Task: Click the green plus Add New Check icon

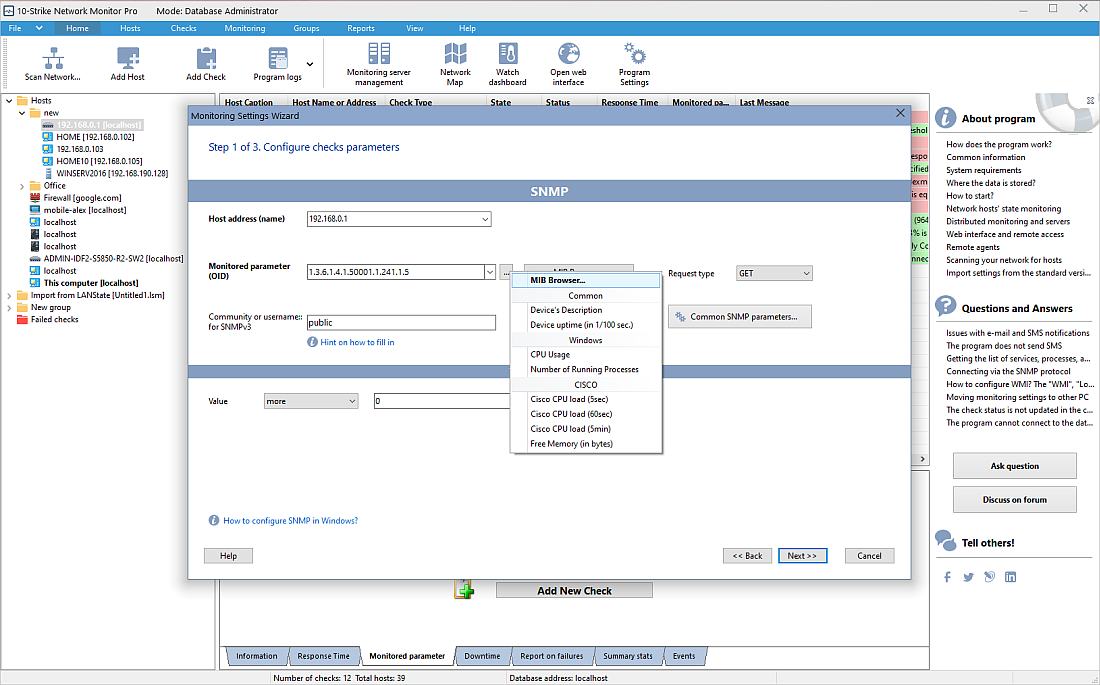Action: (x=464, y=590)
